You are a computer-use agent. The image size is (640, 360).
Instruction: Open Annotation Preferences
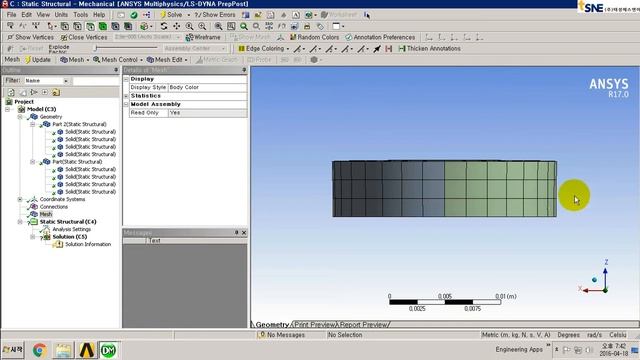(x=380, y=37)
